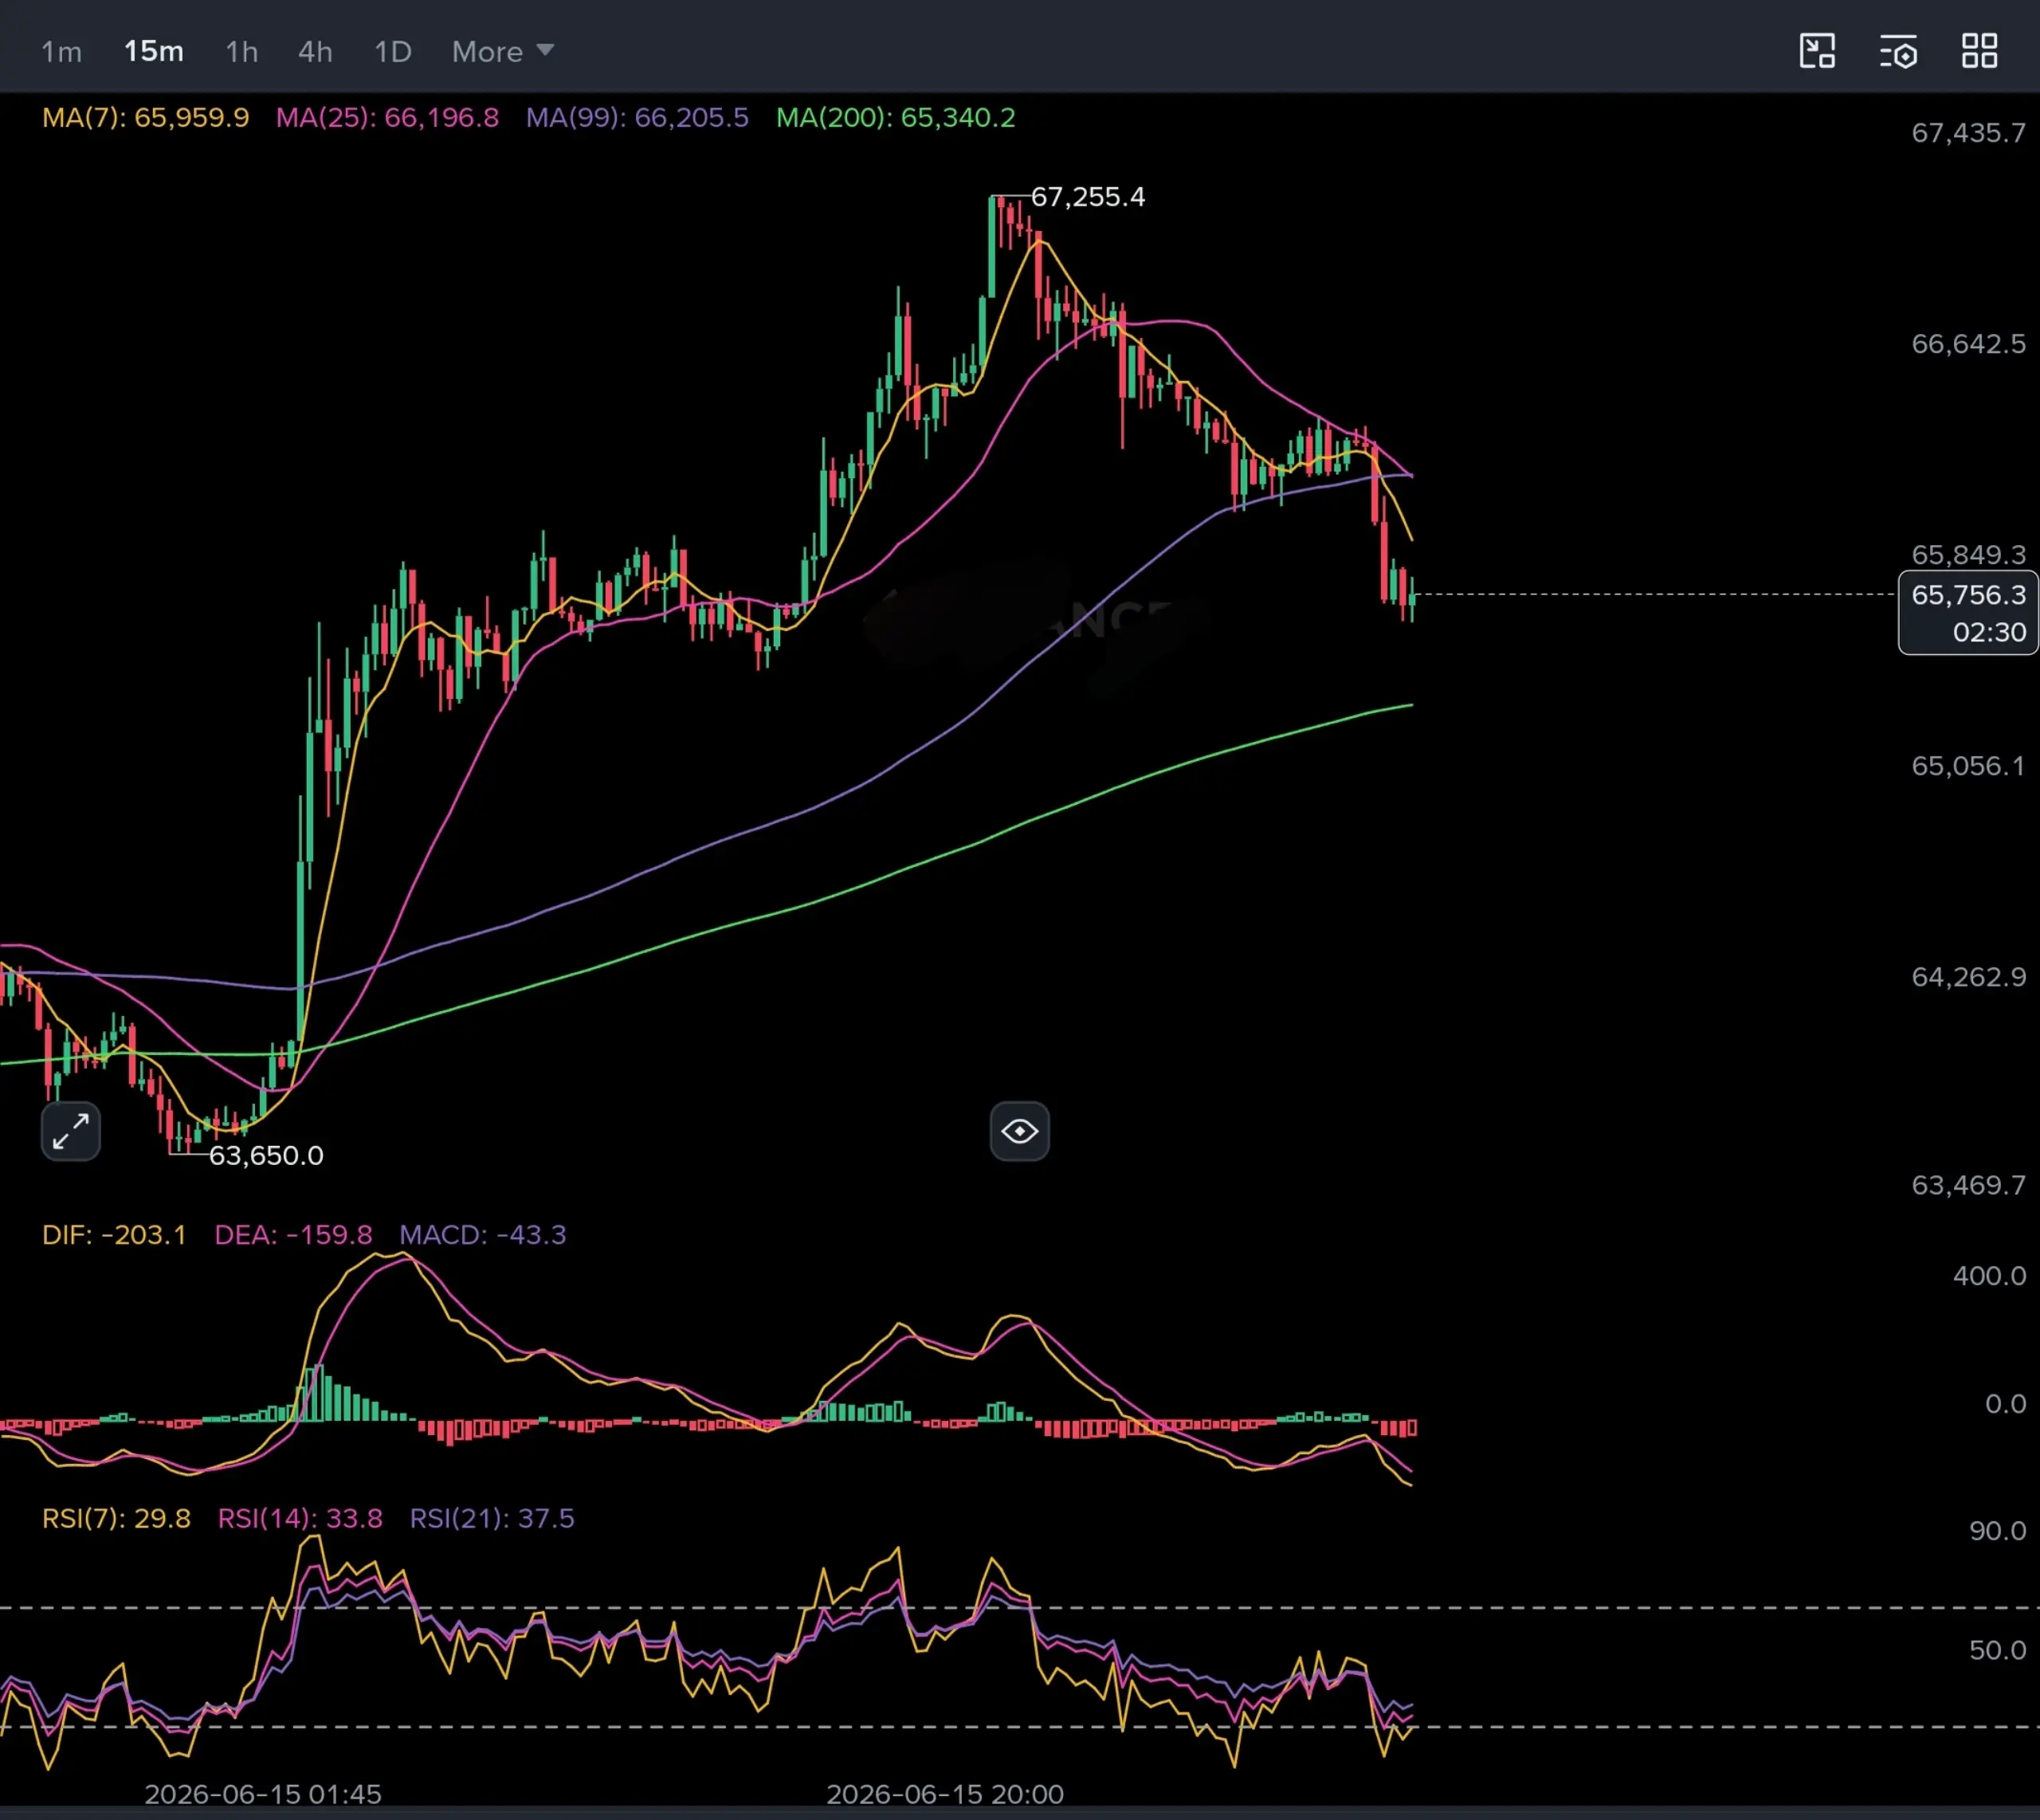Screen dimensions: 2040x1820
Task: Click the RSI(21) indicator label
Action: pos(492,1519)
